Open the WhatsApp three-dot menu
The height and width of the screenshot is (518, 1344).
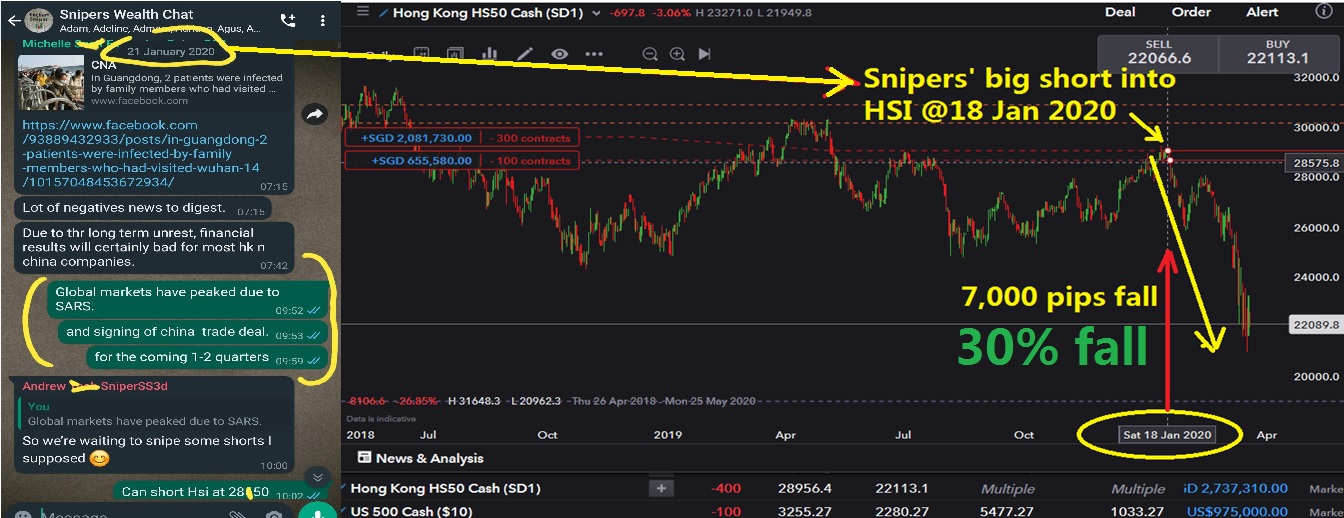tap(321, 20)
